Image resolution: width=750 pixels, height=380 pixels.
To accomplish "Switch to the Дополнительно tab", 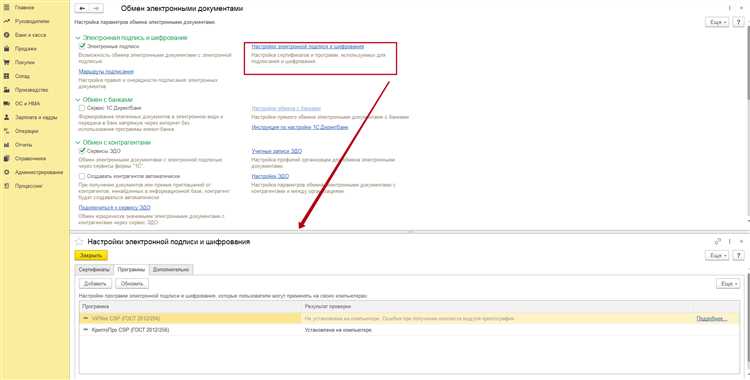I will click(171, 269).
